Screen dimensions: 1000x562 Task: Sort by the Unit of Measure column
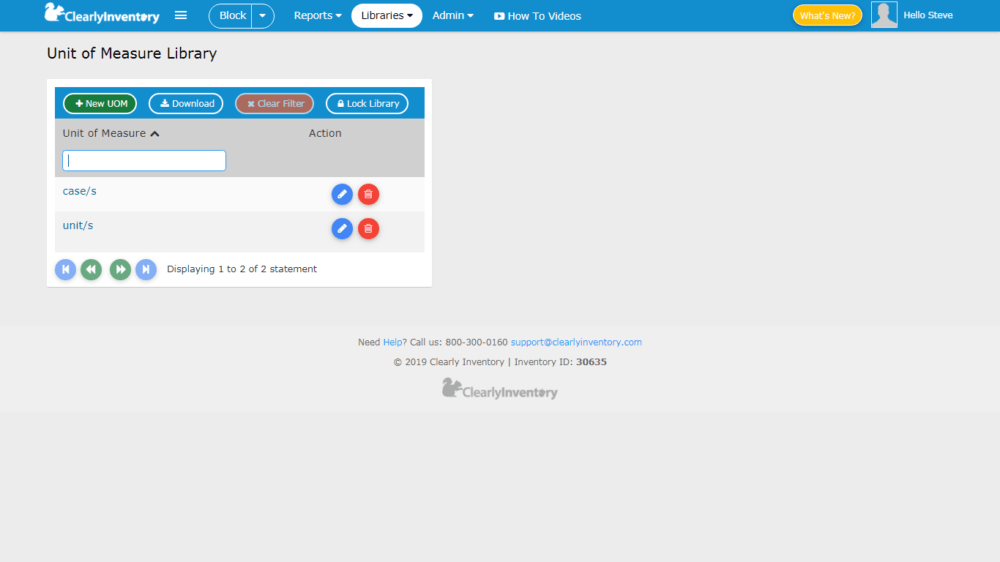[111, 133]
